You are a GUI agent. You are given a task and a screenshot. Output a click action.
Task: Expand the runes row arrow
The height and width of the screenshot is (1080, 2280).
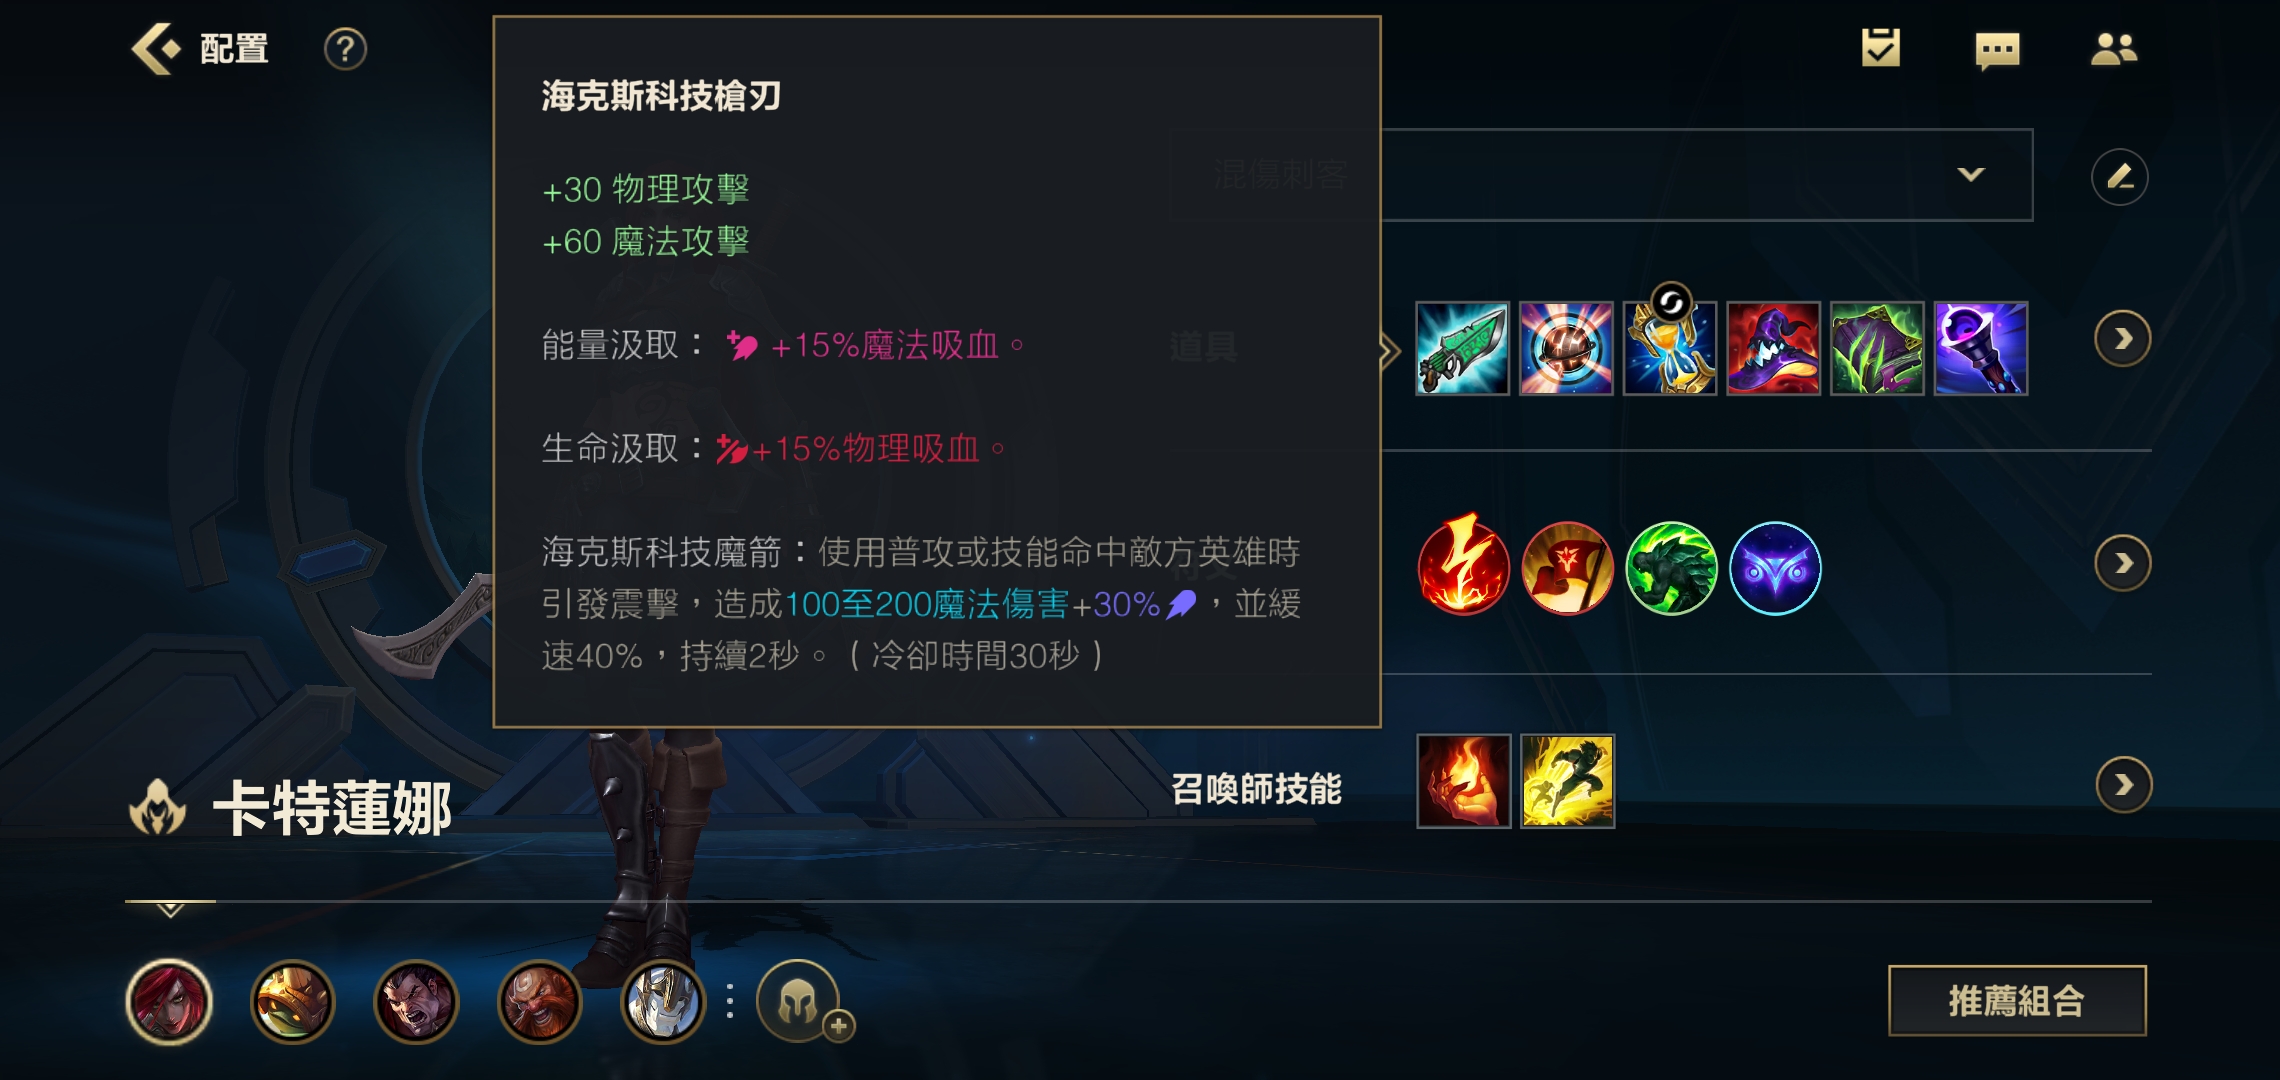[2122, 563]
